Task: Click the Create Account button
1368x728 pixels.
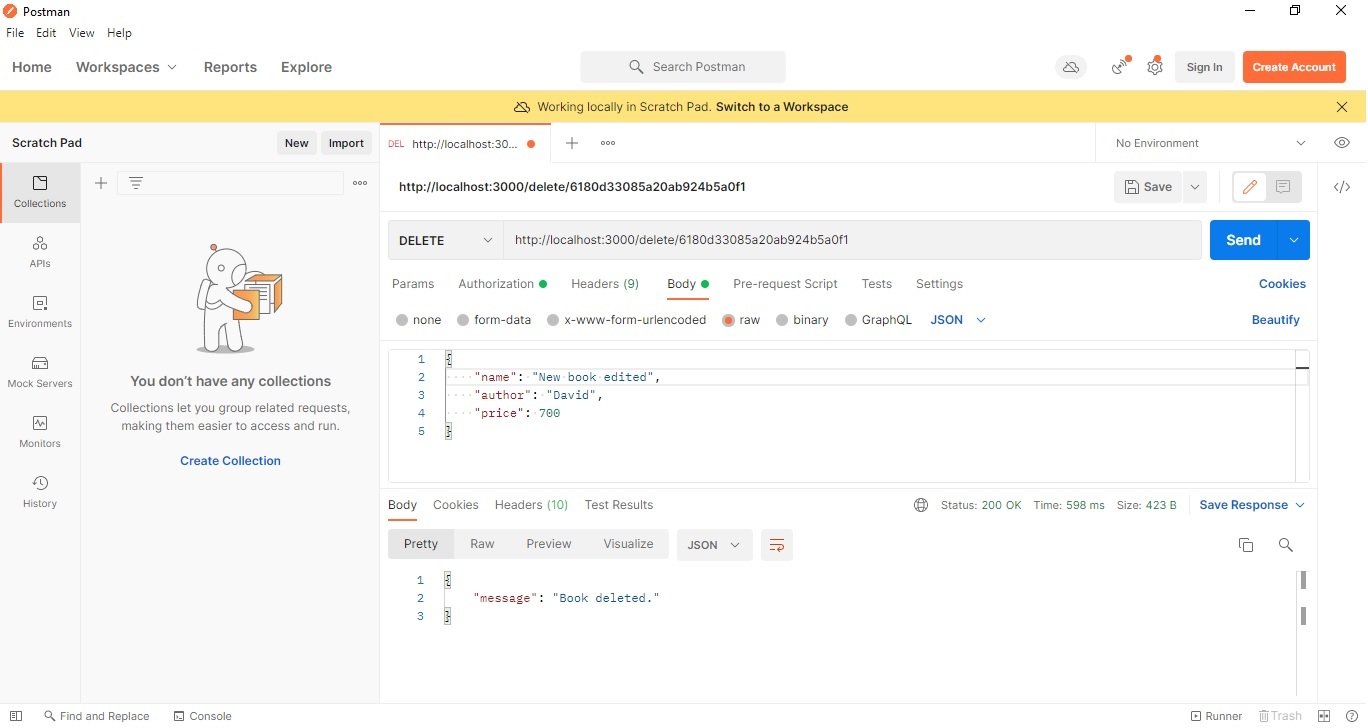Action: (1294, 67)
